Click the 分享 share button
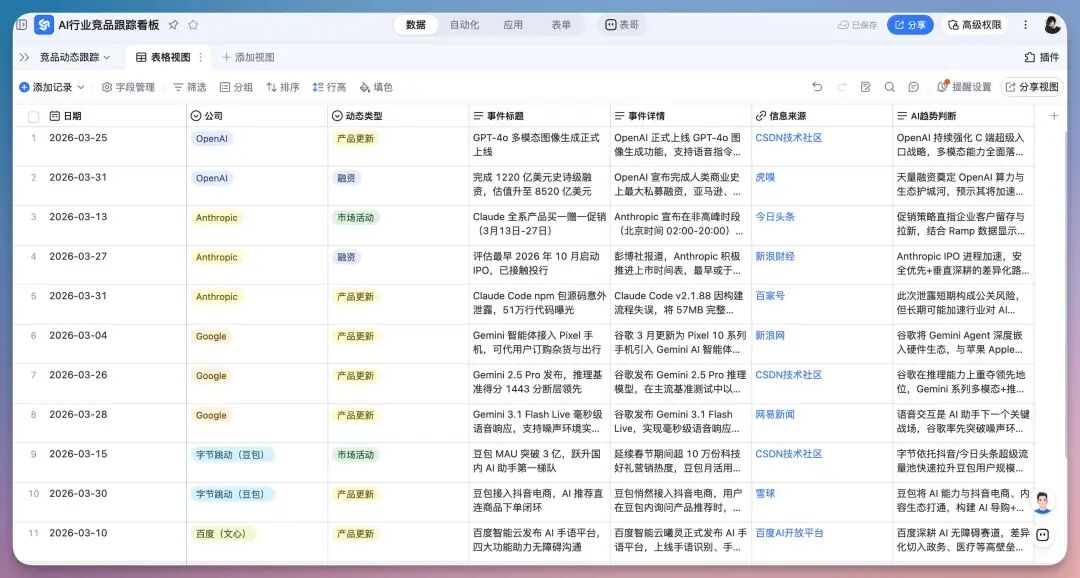Screen dimensions: 1080x578 point(910,24)
